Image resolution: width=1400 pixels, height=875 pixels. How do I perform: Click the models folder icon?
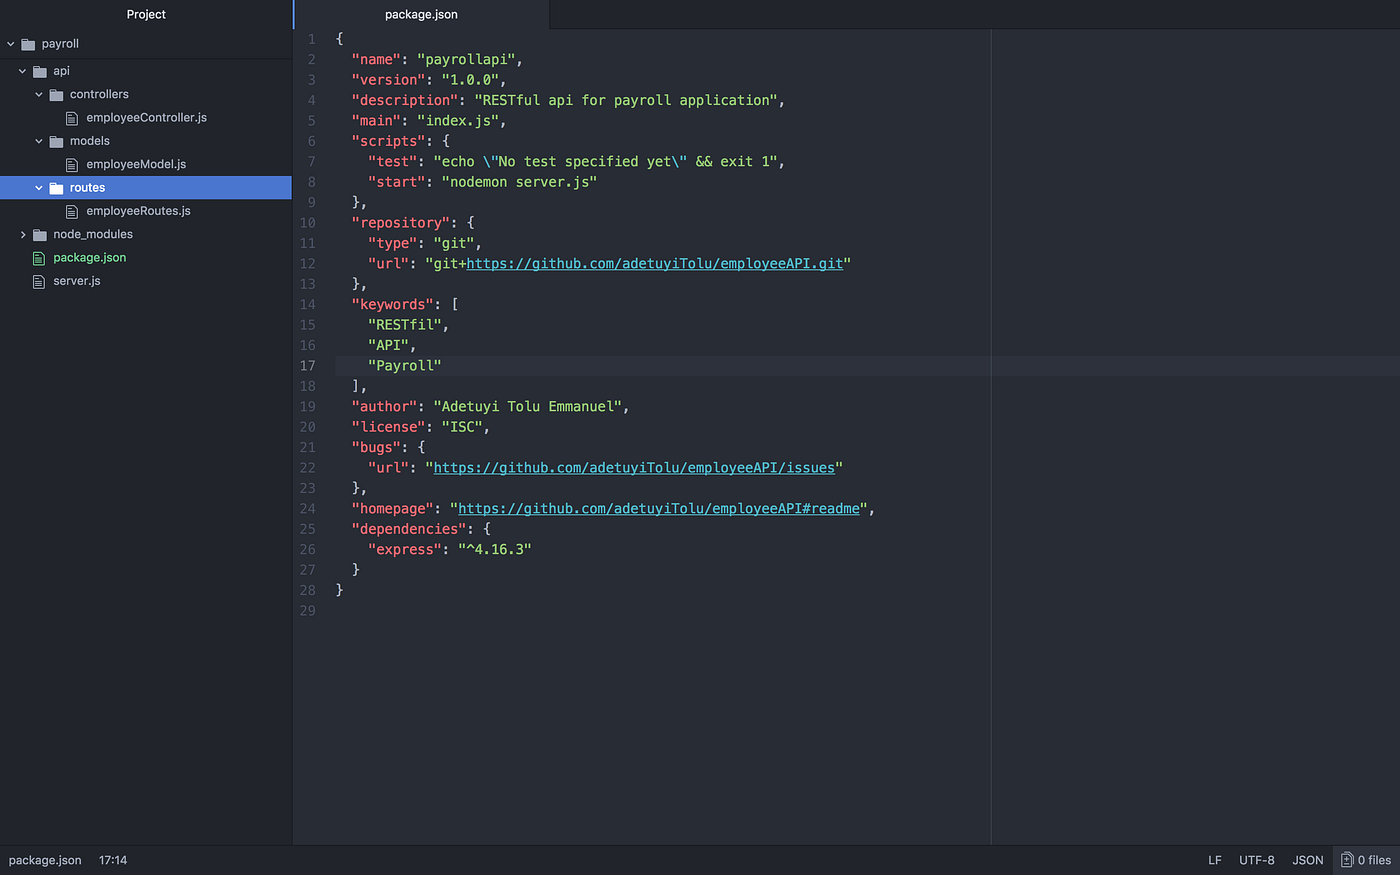56,140
